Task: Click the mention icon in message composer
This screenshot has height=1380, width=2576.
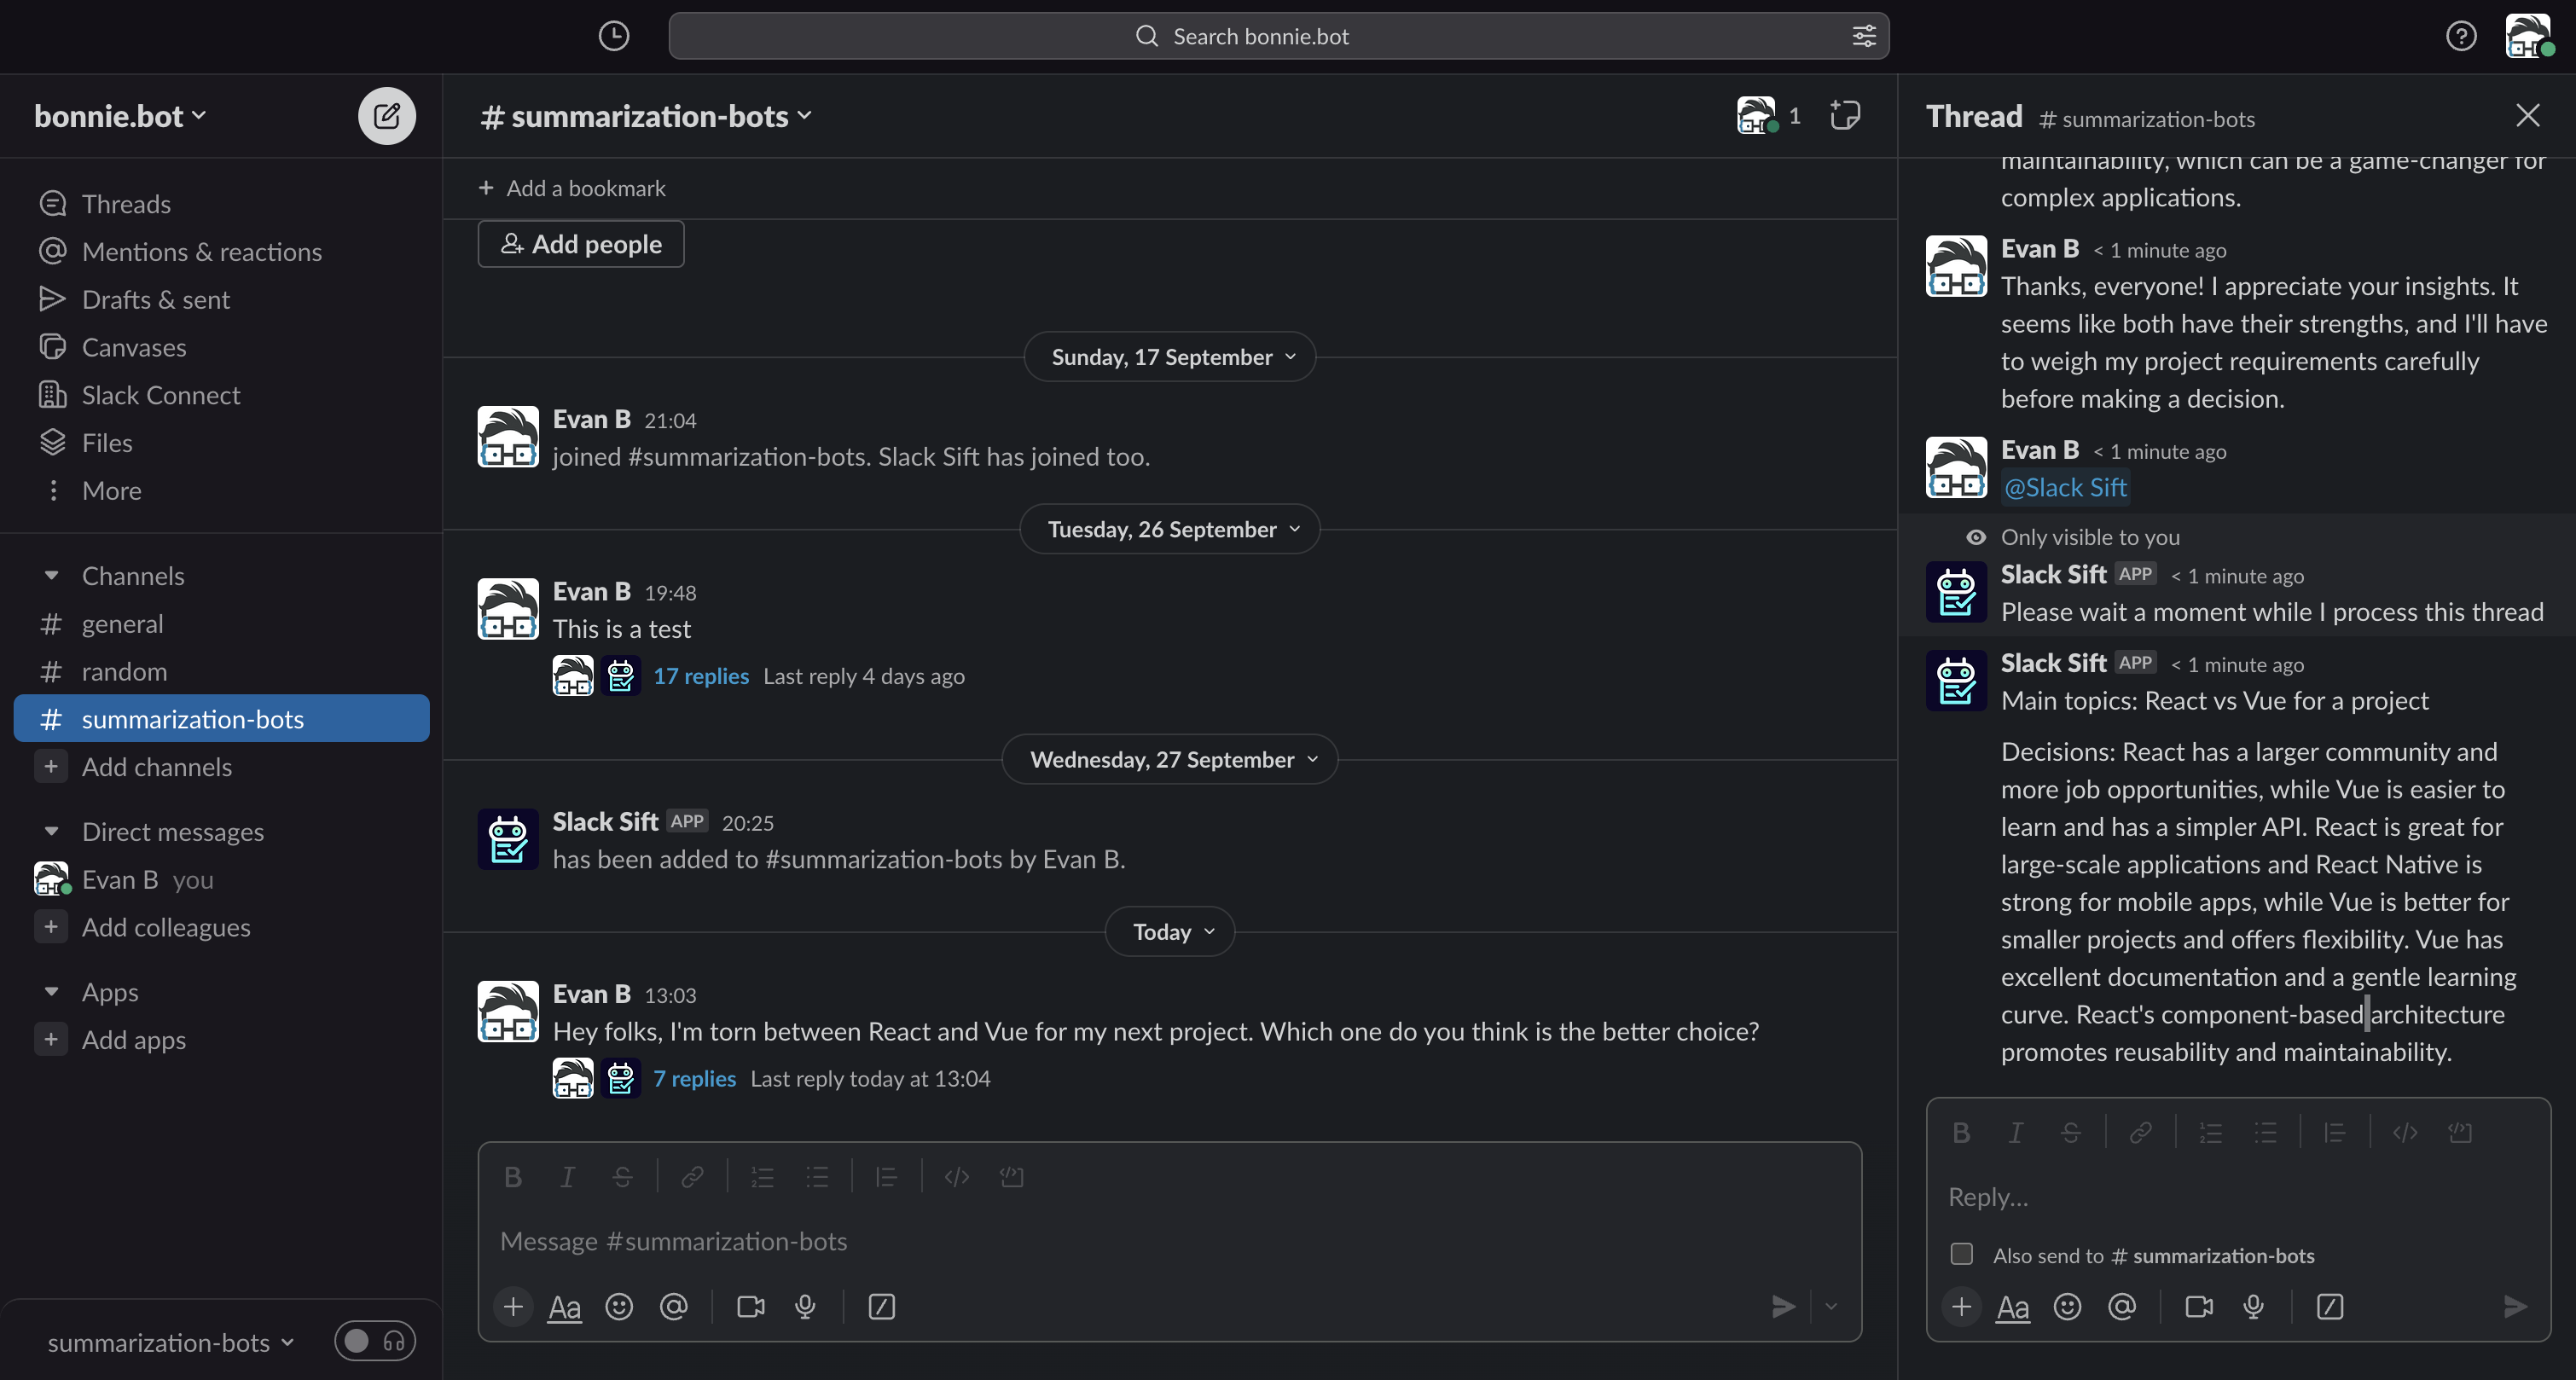Action: (x=675, y=1307)
